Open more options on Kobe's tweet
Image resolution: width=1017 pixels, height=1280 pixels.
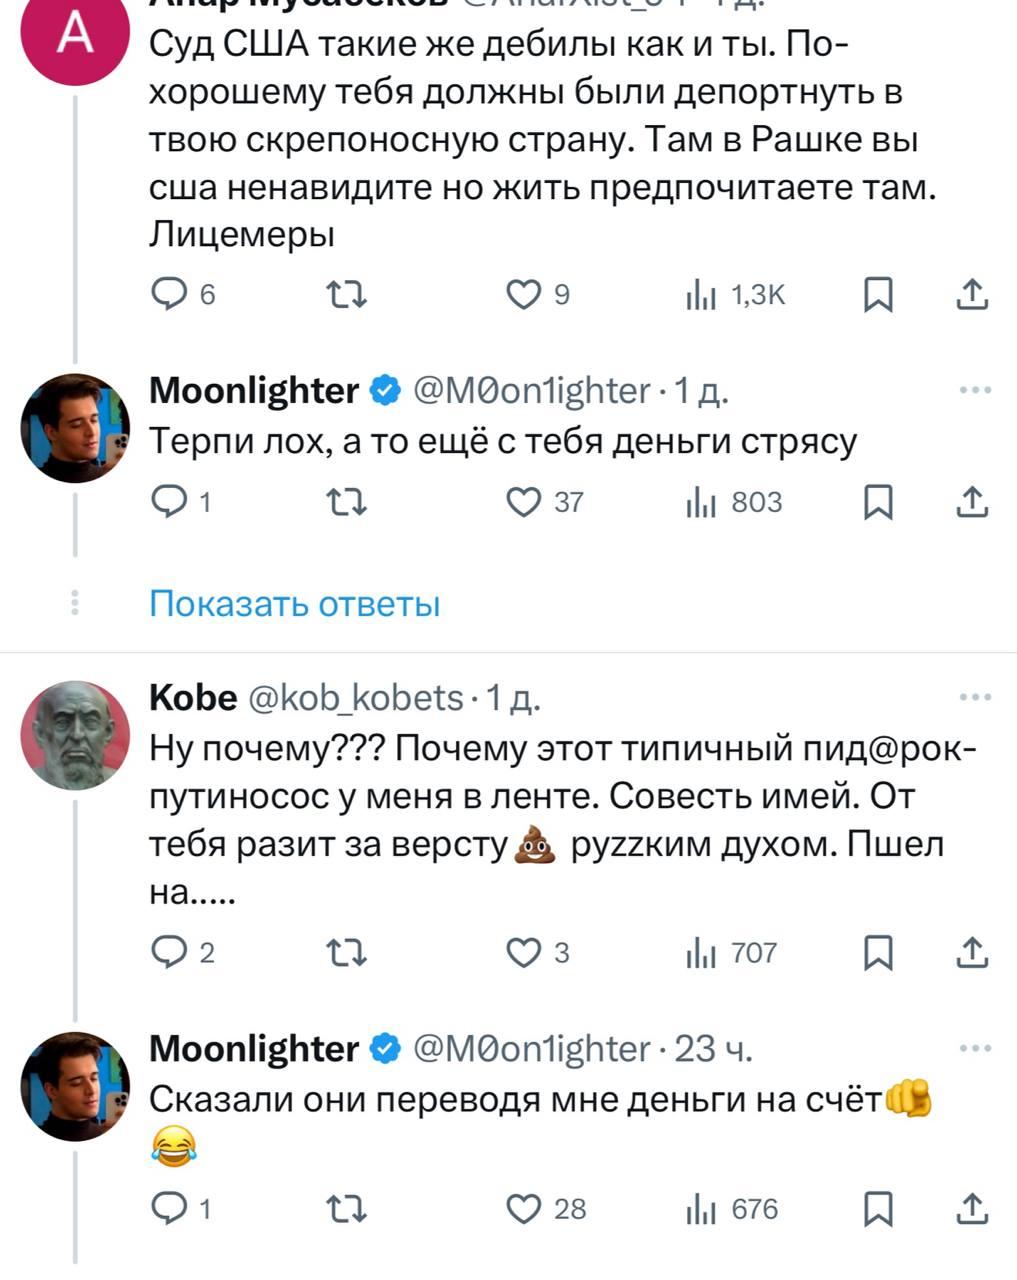[974, 697]
